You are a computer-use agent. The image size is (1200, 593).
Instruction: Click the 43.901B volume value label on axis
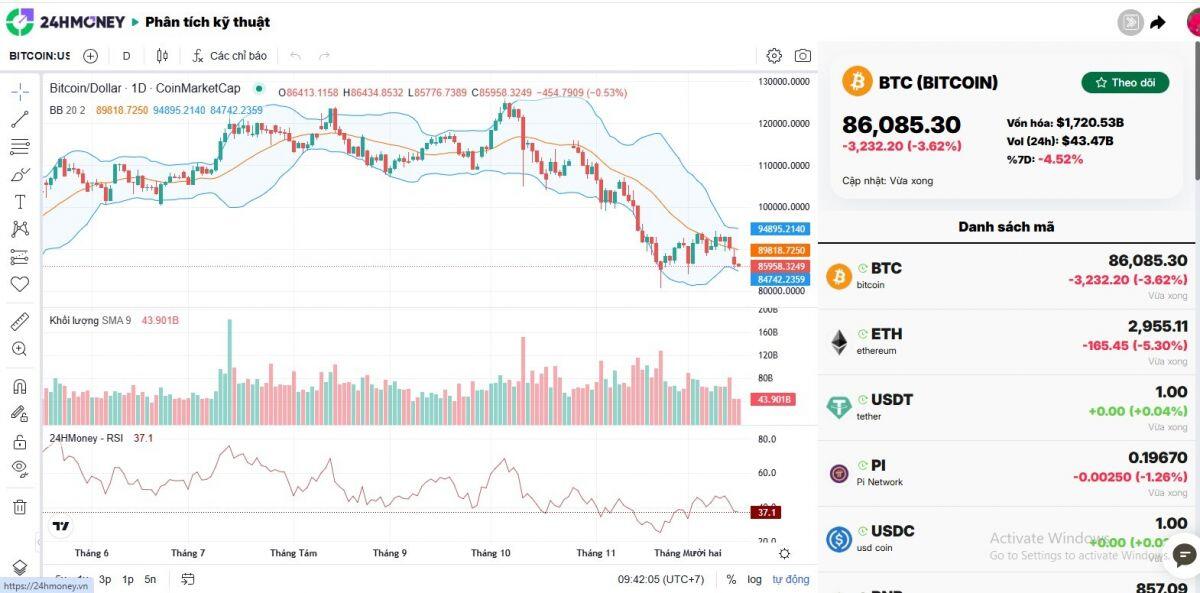(x=773, y=399)
